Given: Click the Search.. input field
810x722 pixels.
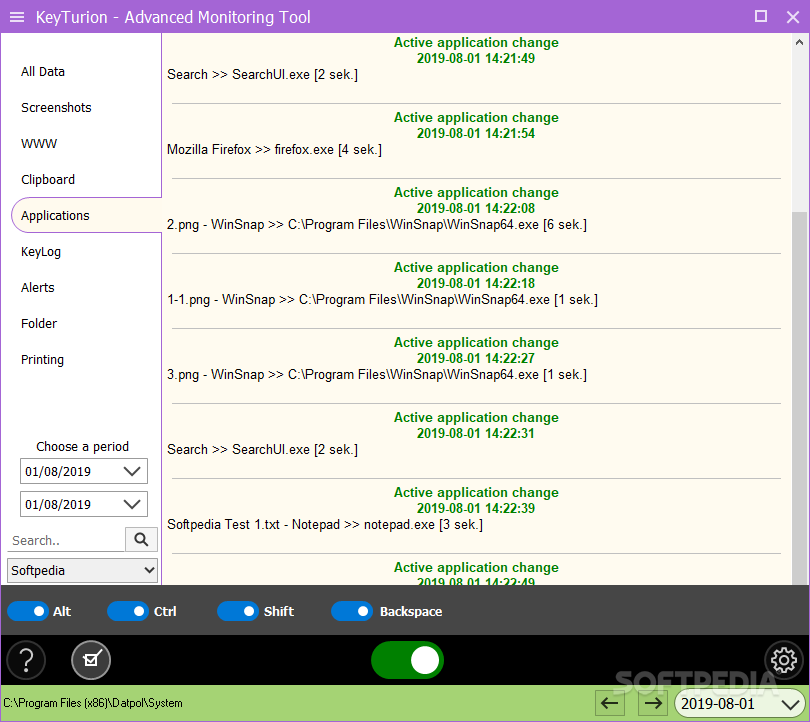Looking at the screenshot, I should [x=67, y=540].
